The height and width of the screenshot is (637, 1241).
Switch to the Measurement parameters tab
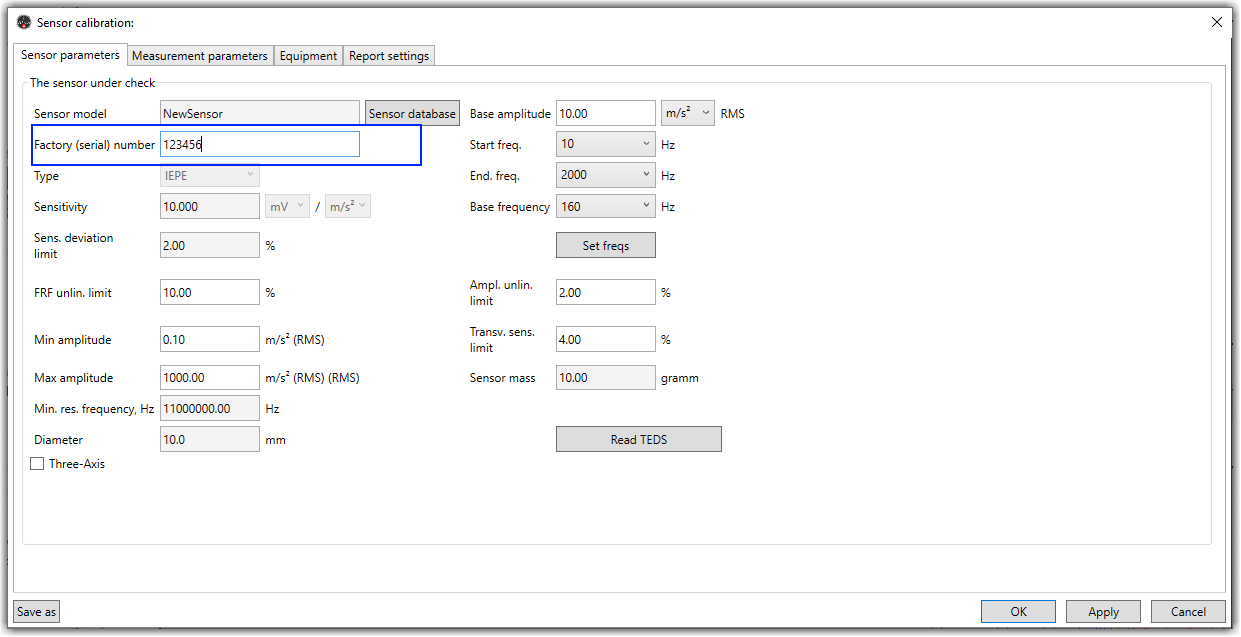point(200,56)
